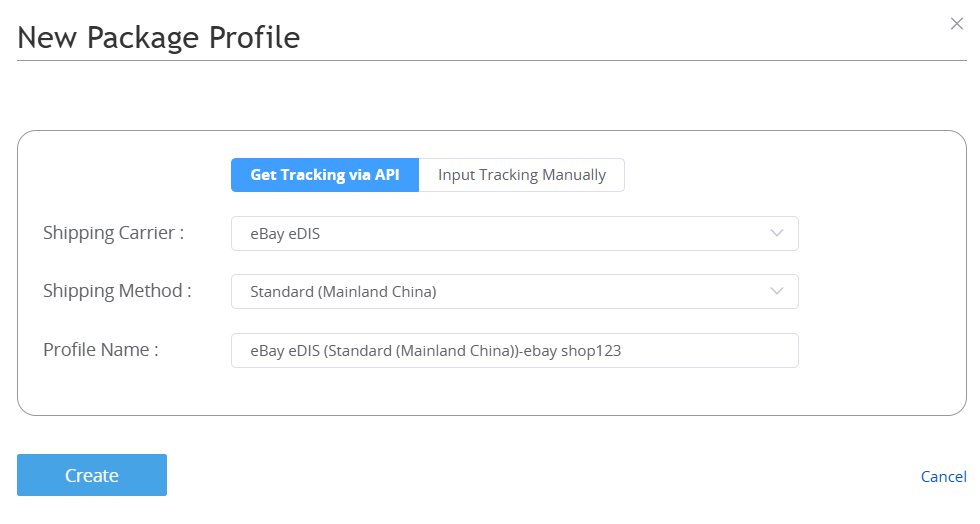Click the Shipping Carrier chevron arrow
This screenshot has height=524, width=980.
(776, 233)
